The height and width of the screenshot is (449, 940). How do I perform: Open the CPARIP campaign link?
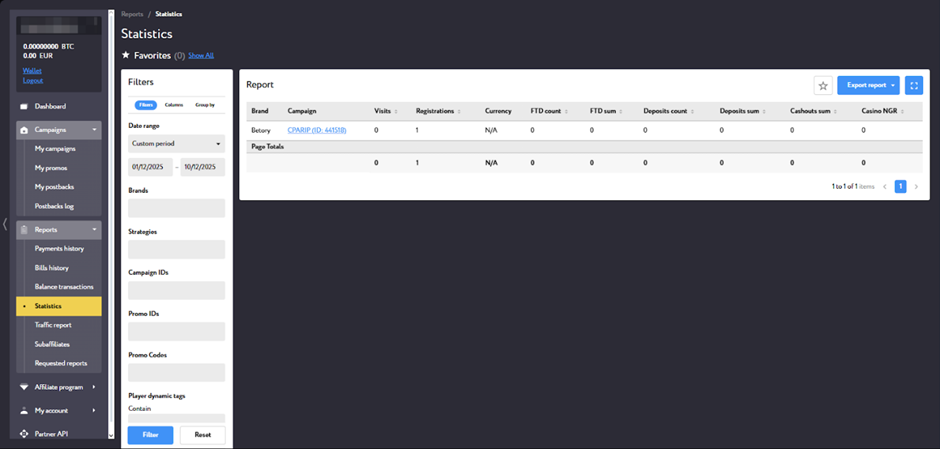(x=317, y=130)
